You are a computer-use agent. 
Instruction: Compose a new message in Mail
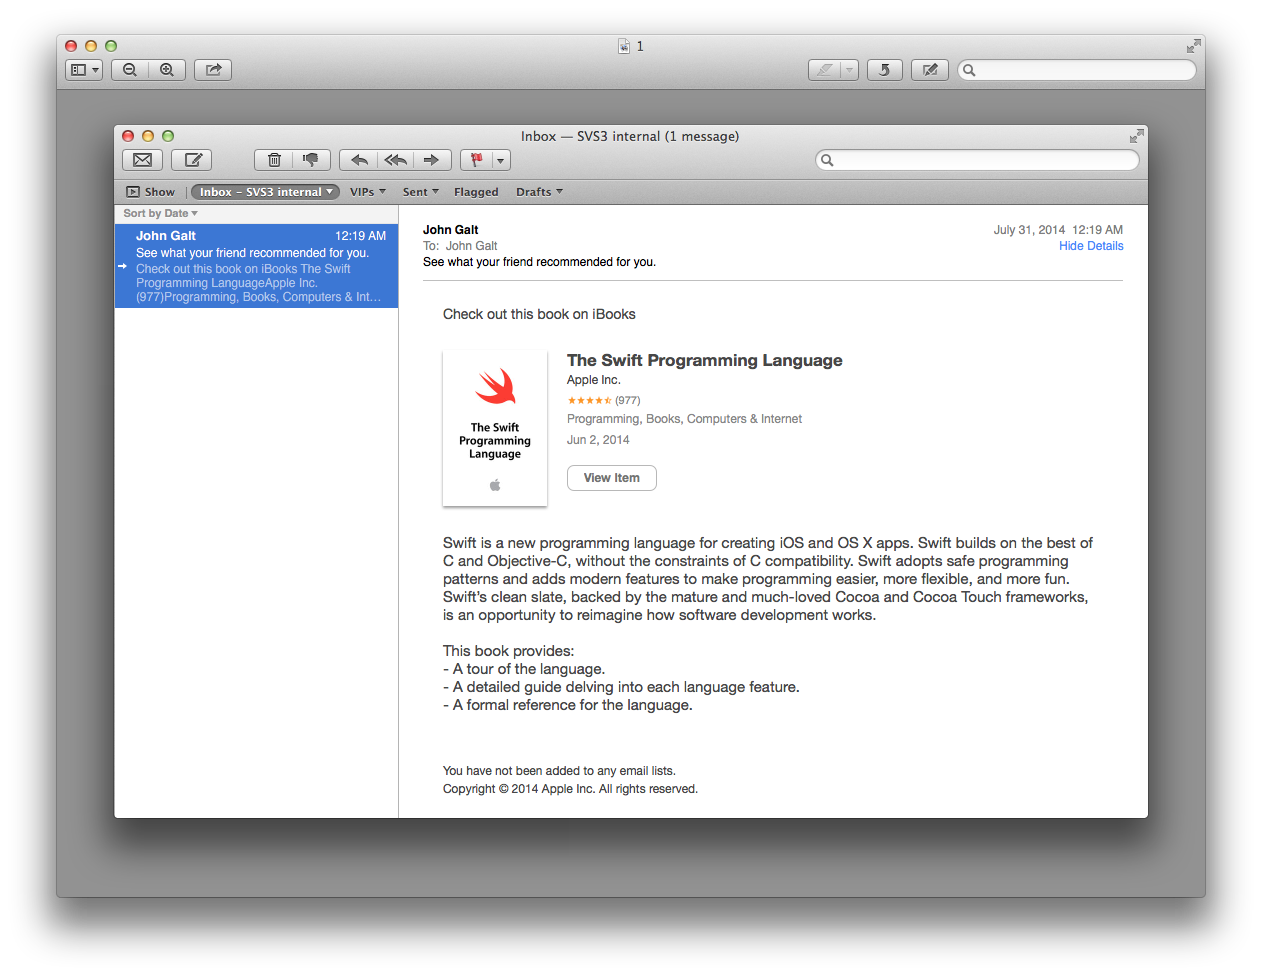point(192,160)
